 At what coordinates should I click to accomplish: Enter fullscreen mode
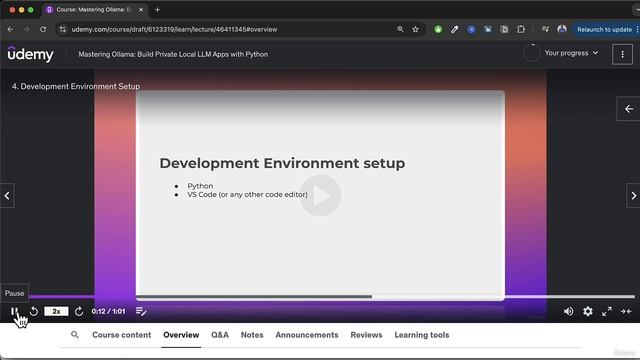click(x=607, y=311)
